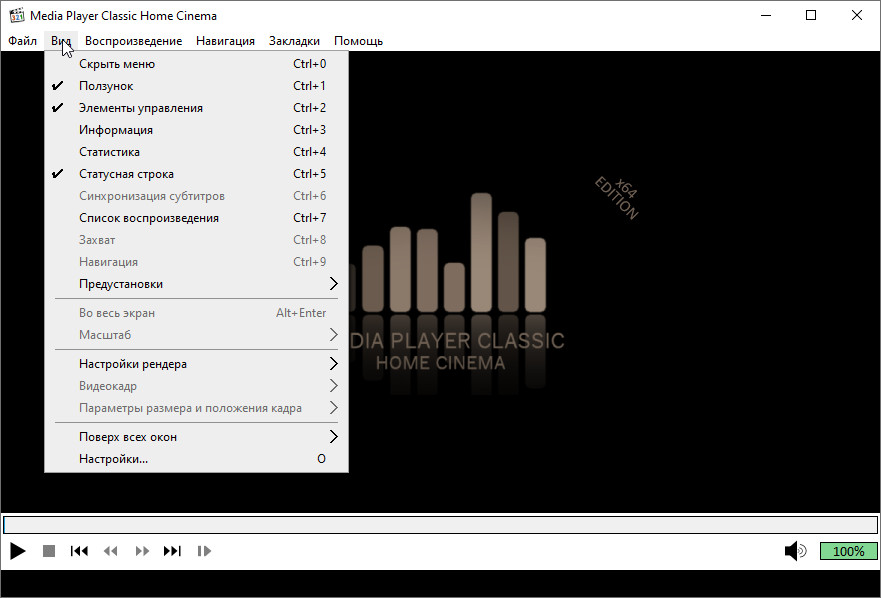881x598 pixels.
Task: Click the fast-forward (increase speed) icon
Action: (142, 551)
